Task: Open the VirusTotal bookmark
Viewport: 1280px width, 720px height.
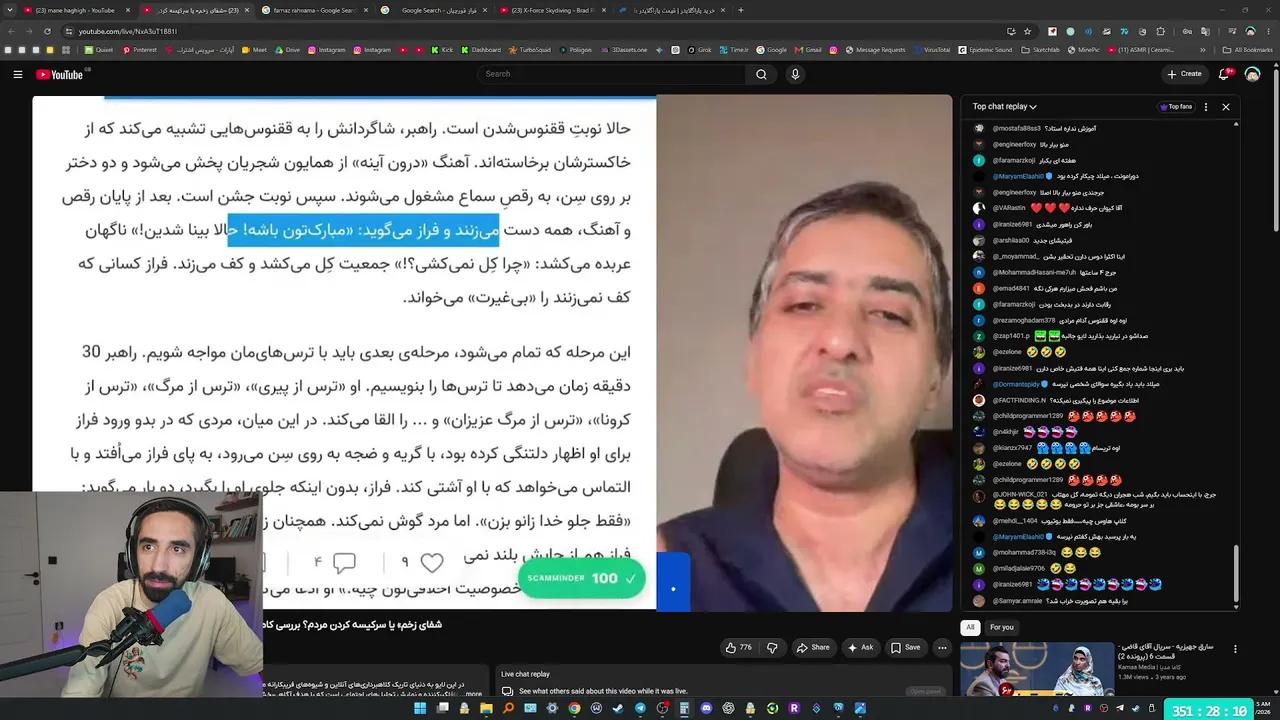Action: pyautogui.click(x=931, y=50)
